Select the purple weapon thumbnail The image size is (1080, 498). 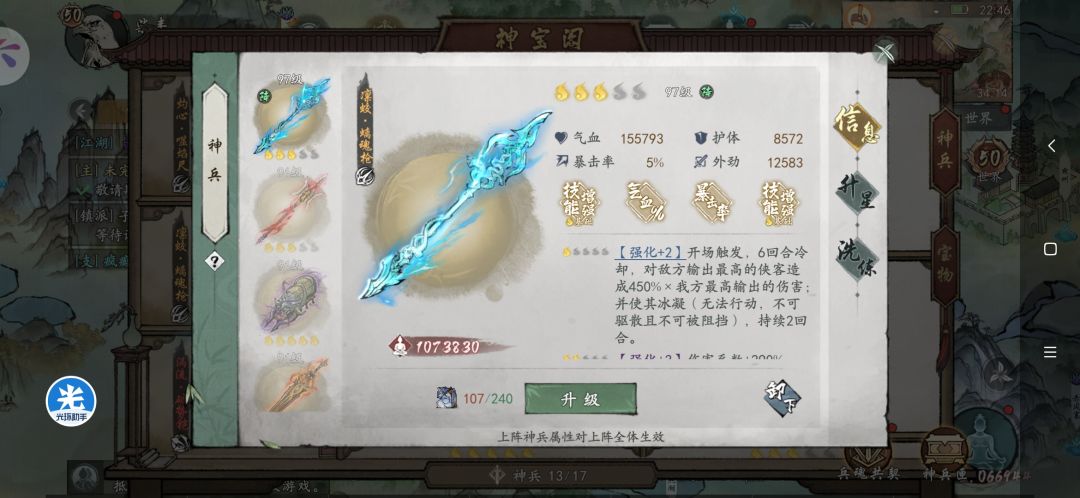pyautogui.click(x=290, y=300)
